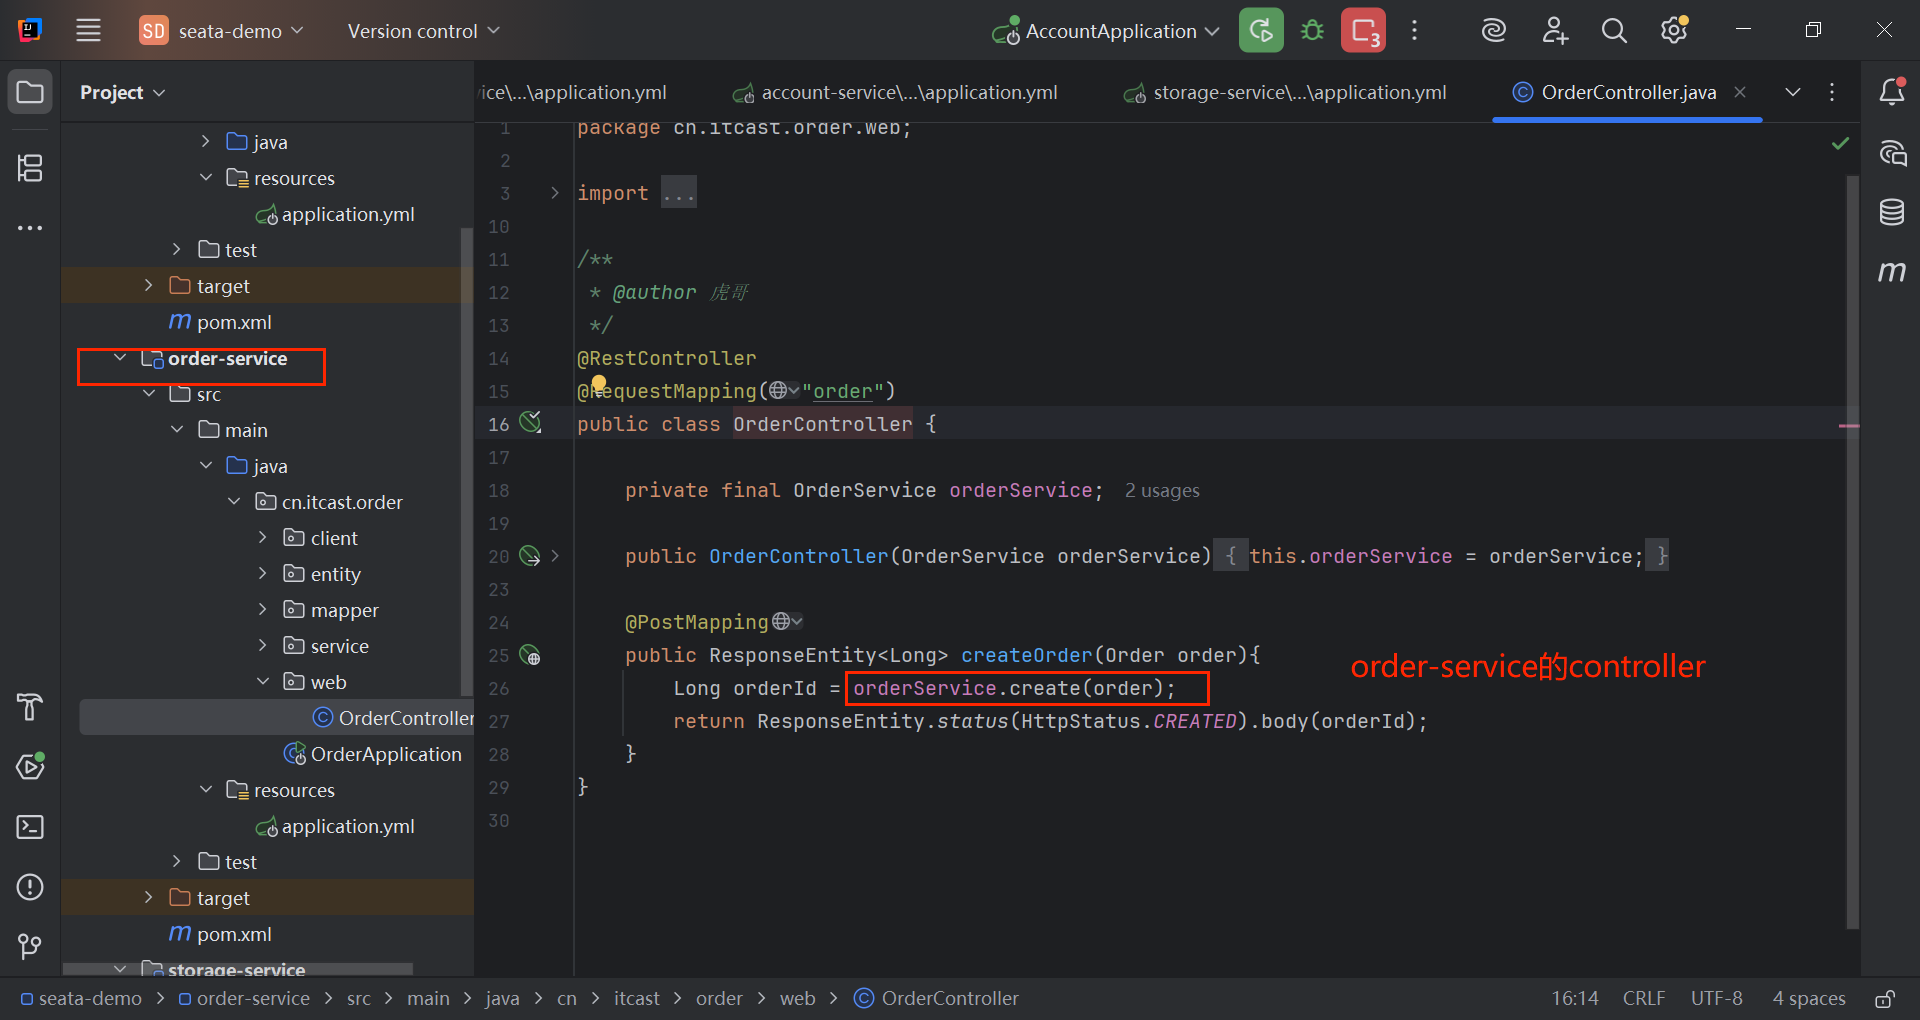Expand the mapper package
Viewport: 1920px width, 1020px height.
tap(263, 610)
